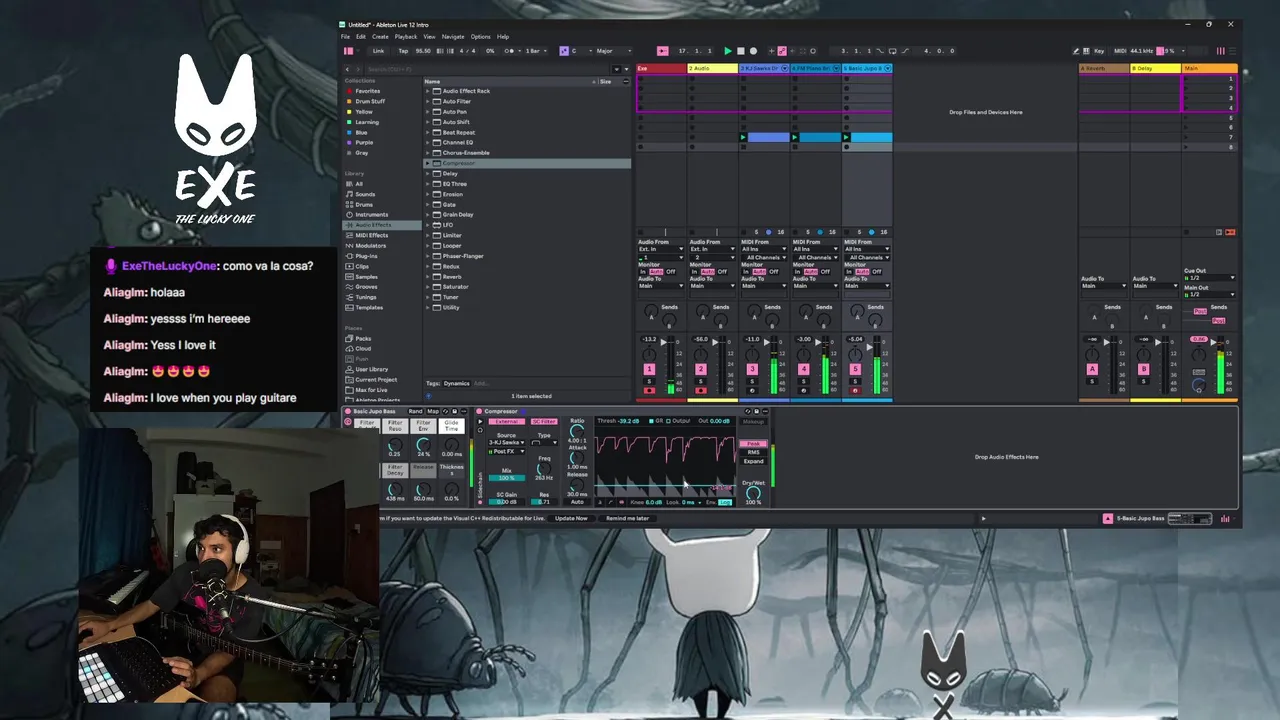Screen dimensions: 1280x720
Task: Click the Update Now button
Action: click(571, 518)
